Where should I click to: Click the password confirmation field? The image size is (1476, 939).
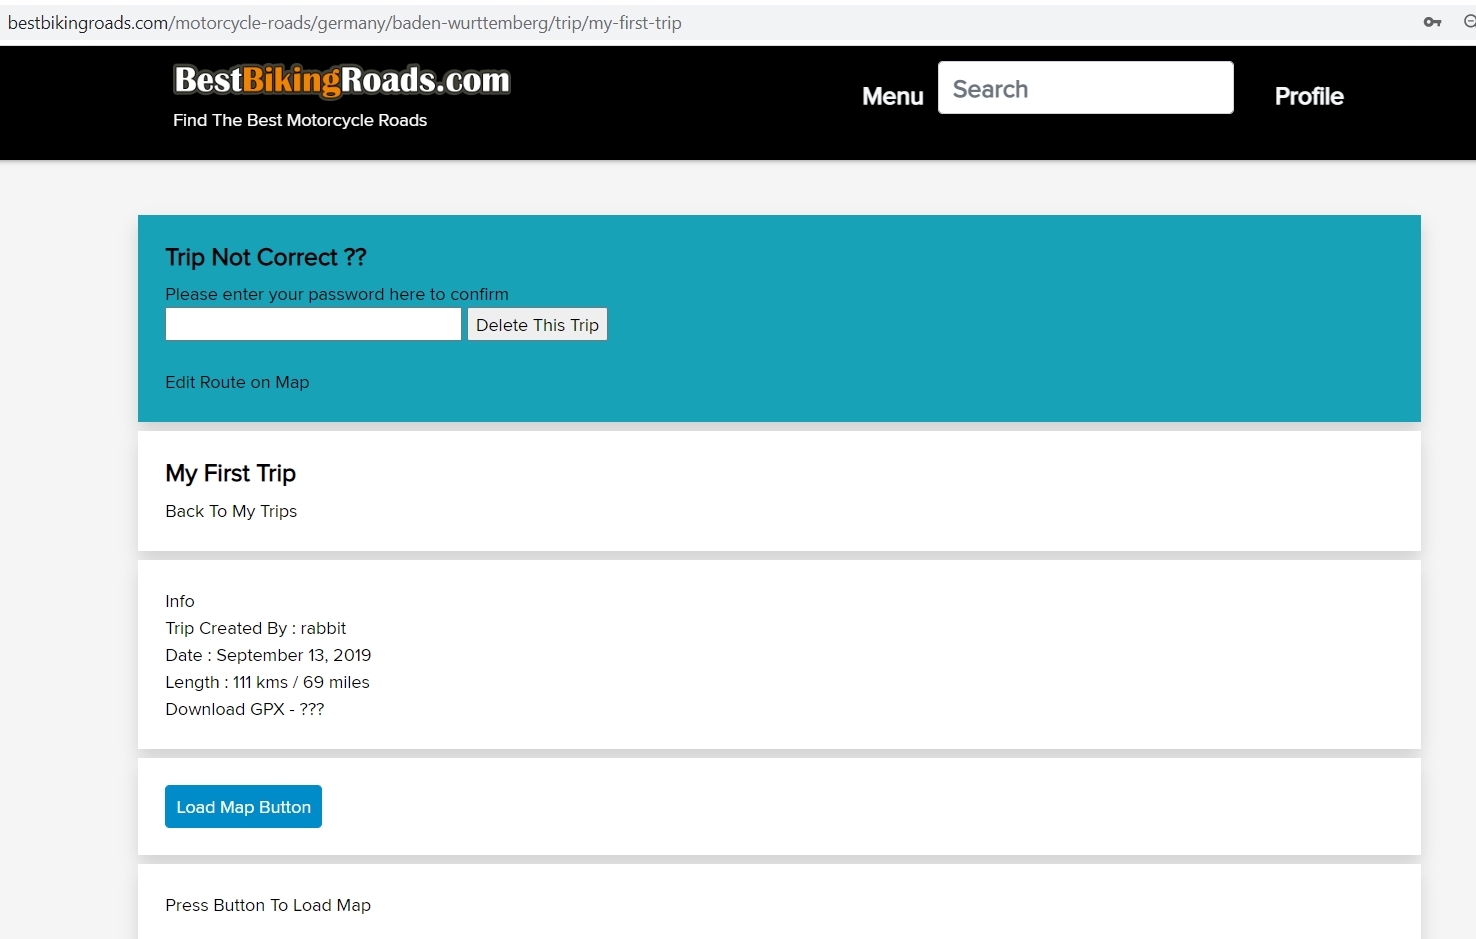coord(313,324)
